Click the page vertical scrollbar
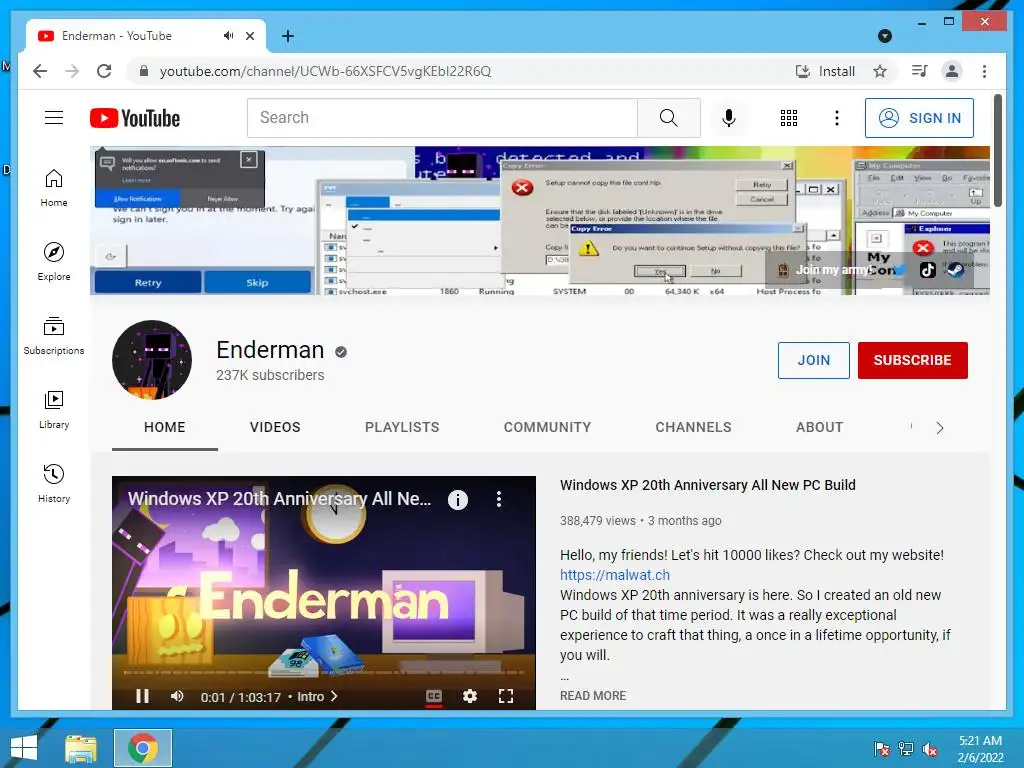This screenshot has width=1024, height=768. pyautogui.click(x=998, y=151)
